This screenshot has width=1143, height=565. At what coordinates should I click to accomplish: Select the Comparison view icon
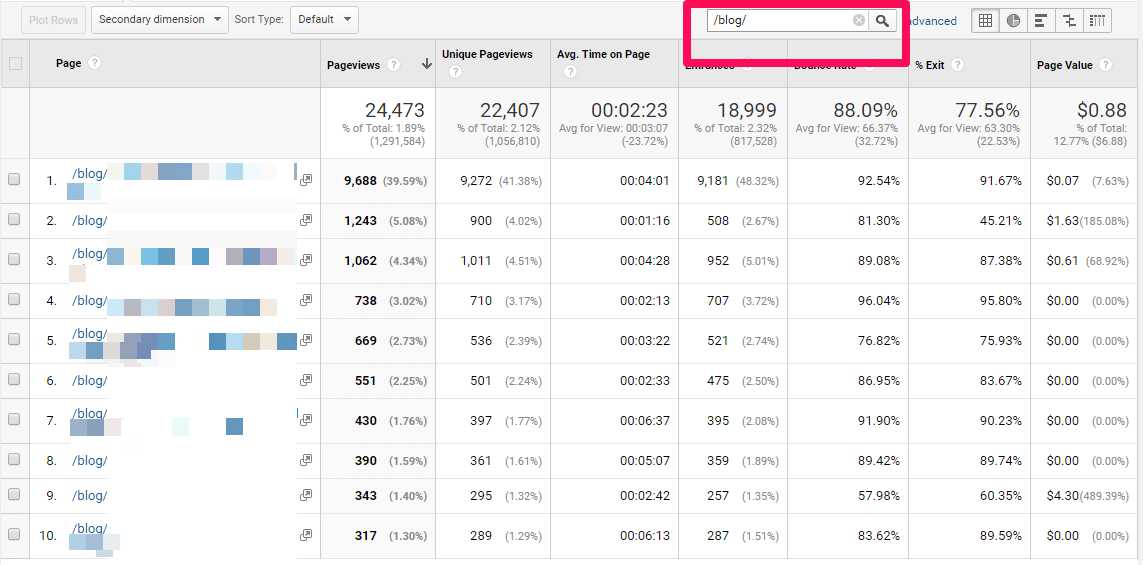1070,21
